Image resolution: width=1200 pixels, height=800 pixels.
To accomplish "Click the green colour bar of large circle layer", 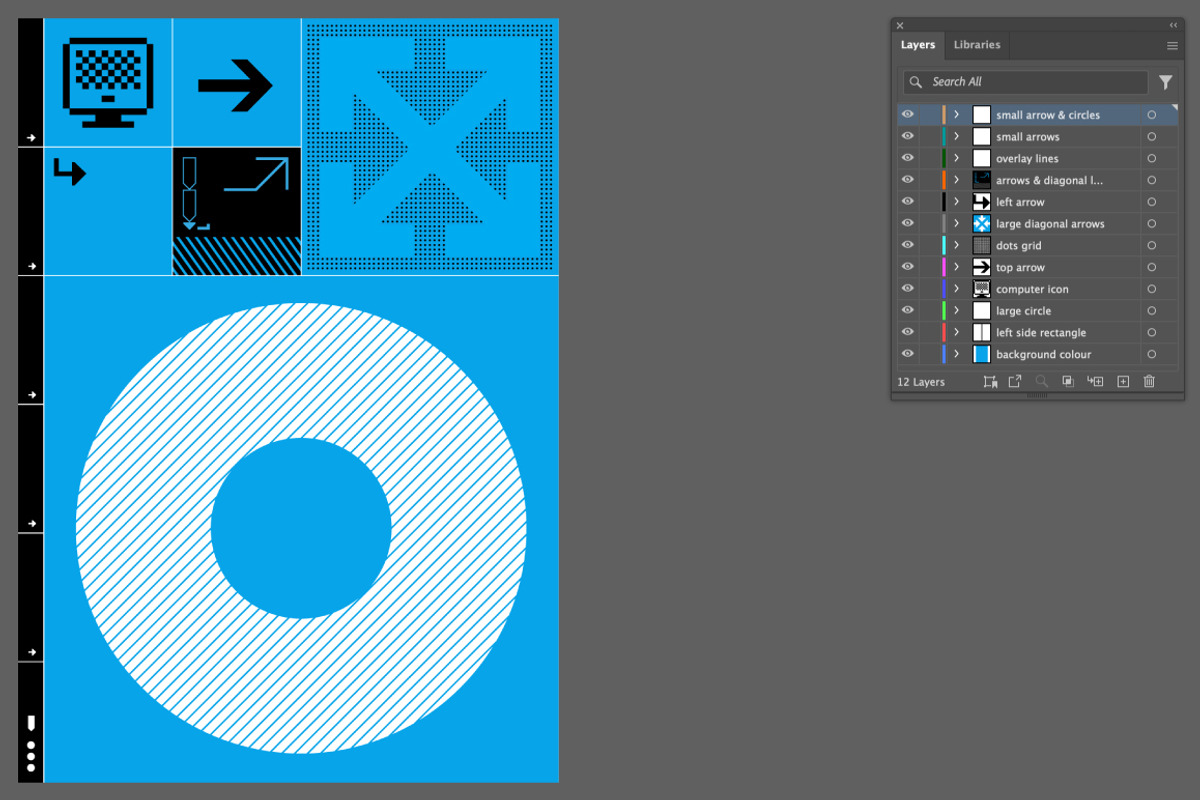I will coord(944,311).
